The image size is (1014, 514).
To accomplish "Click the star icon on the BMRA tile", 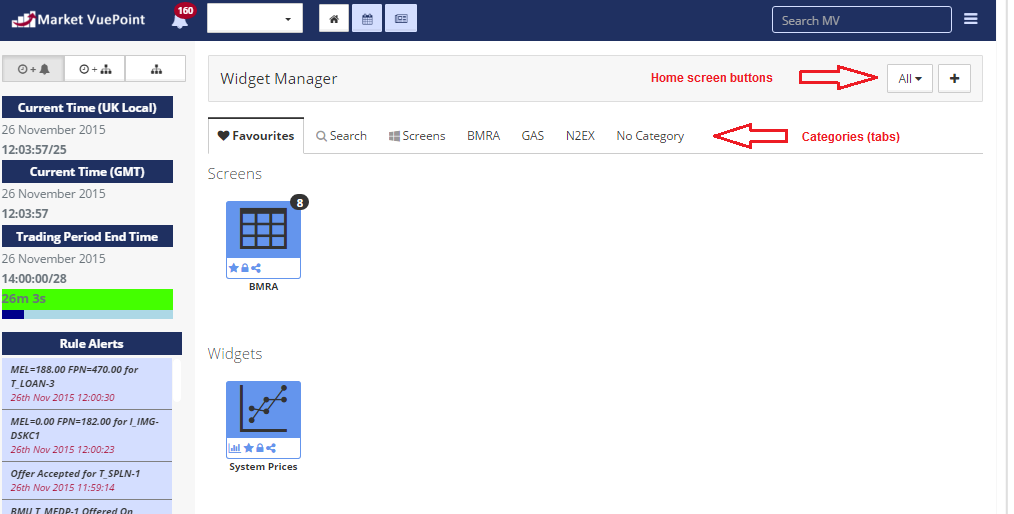I will (x=234, y=268).
